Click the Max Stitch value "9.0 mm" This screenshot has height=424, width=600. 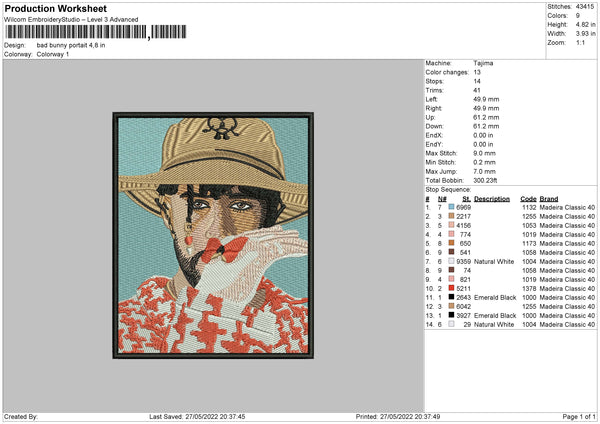coord(484,153)
